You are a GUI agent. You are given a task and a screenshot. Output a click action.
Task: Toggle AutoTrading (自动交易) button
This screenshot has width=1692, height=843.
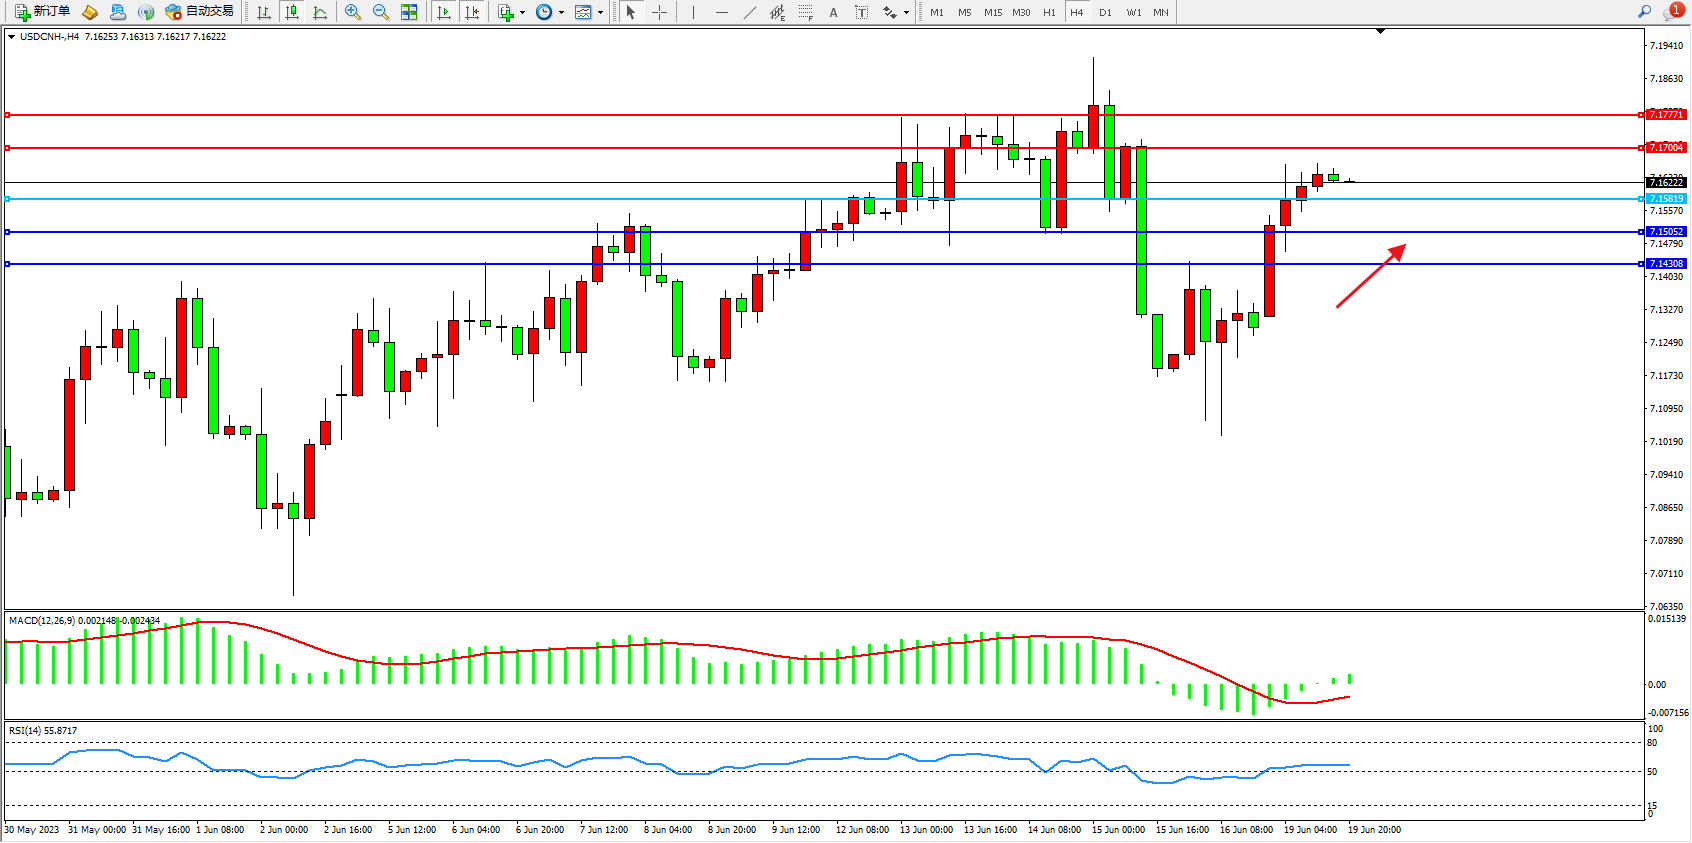199,12
